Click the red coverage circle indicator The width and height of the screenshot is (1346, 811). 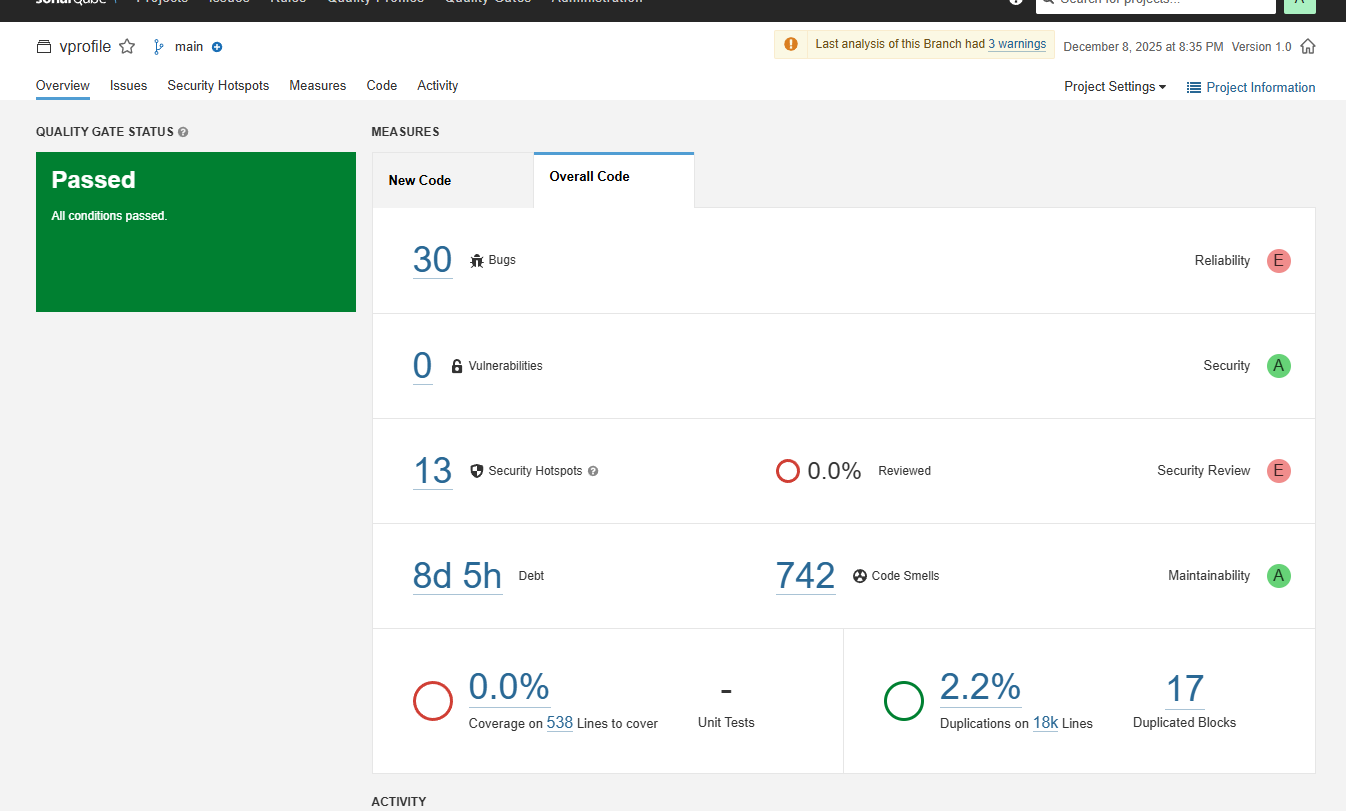point(433,701)
